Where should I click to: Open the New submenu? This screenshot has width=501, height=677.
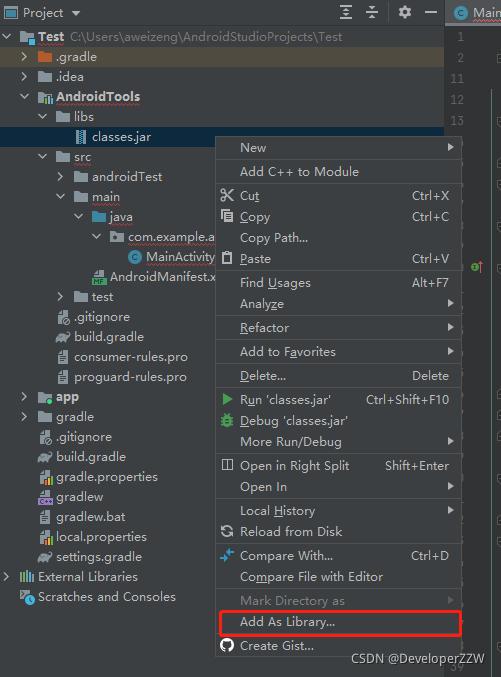coord(339,148)
